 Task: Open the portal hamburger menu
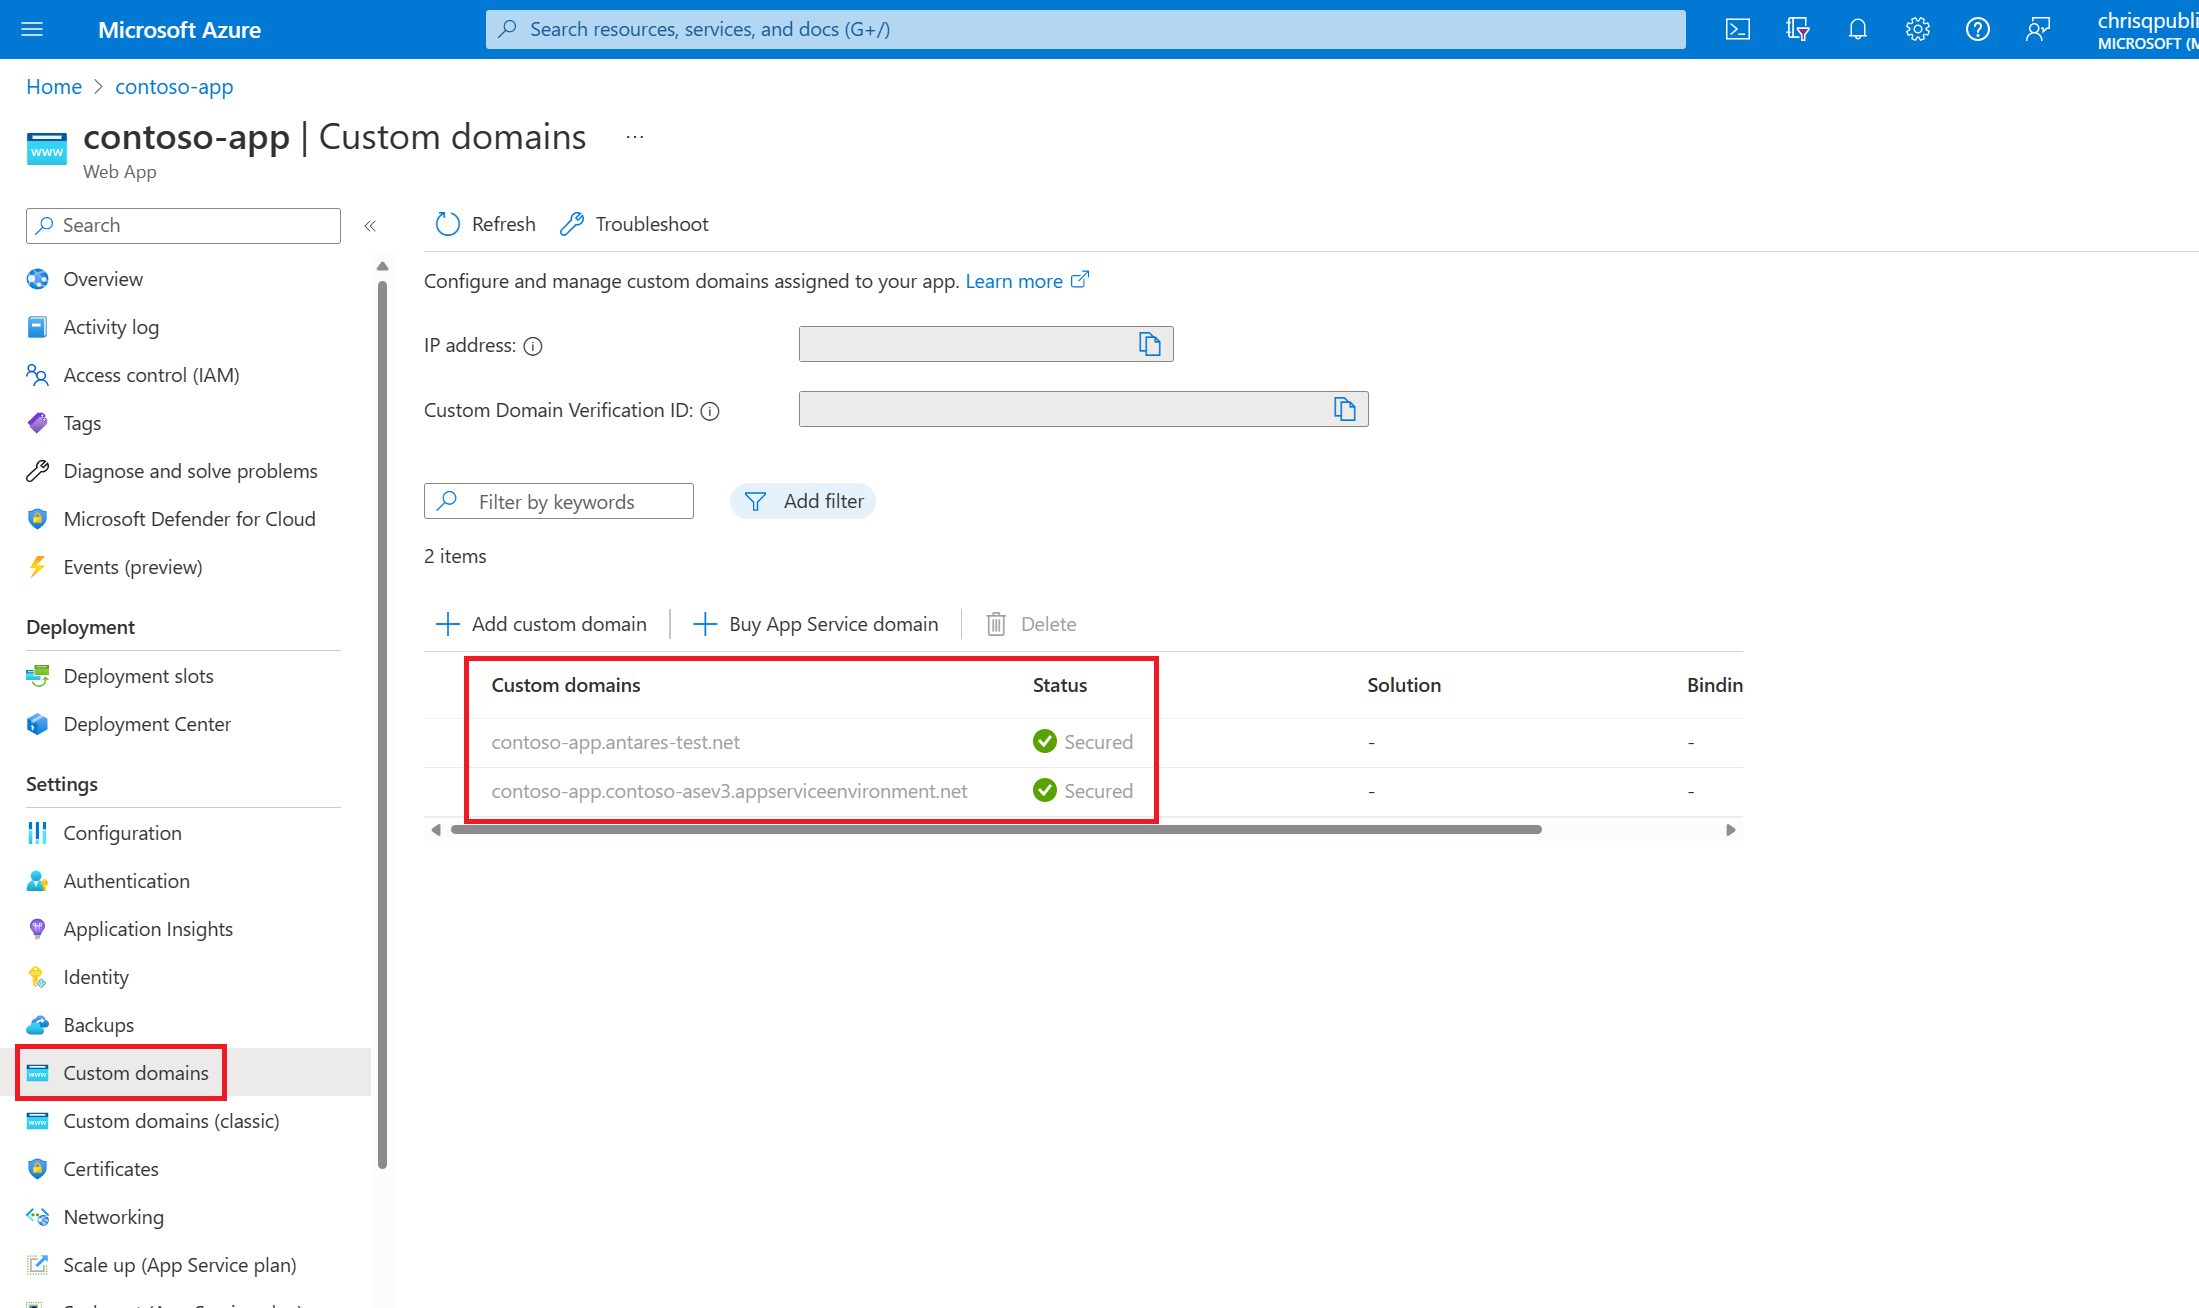pyautogui.click(x=32, y=29)
